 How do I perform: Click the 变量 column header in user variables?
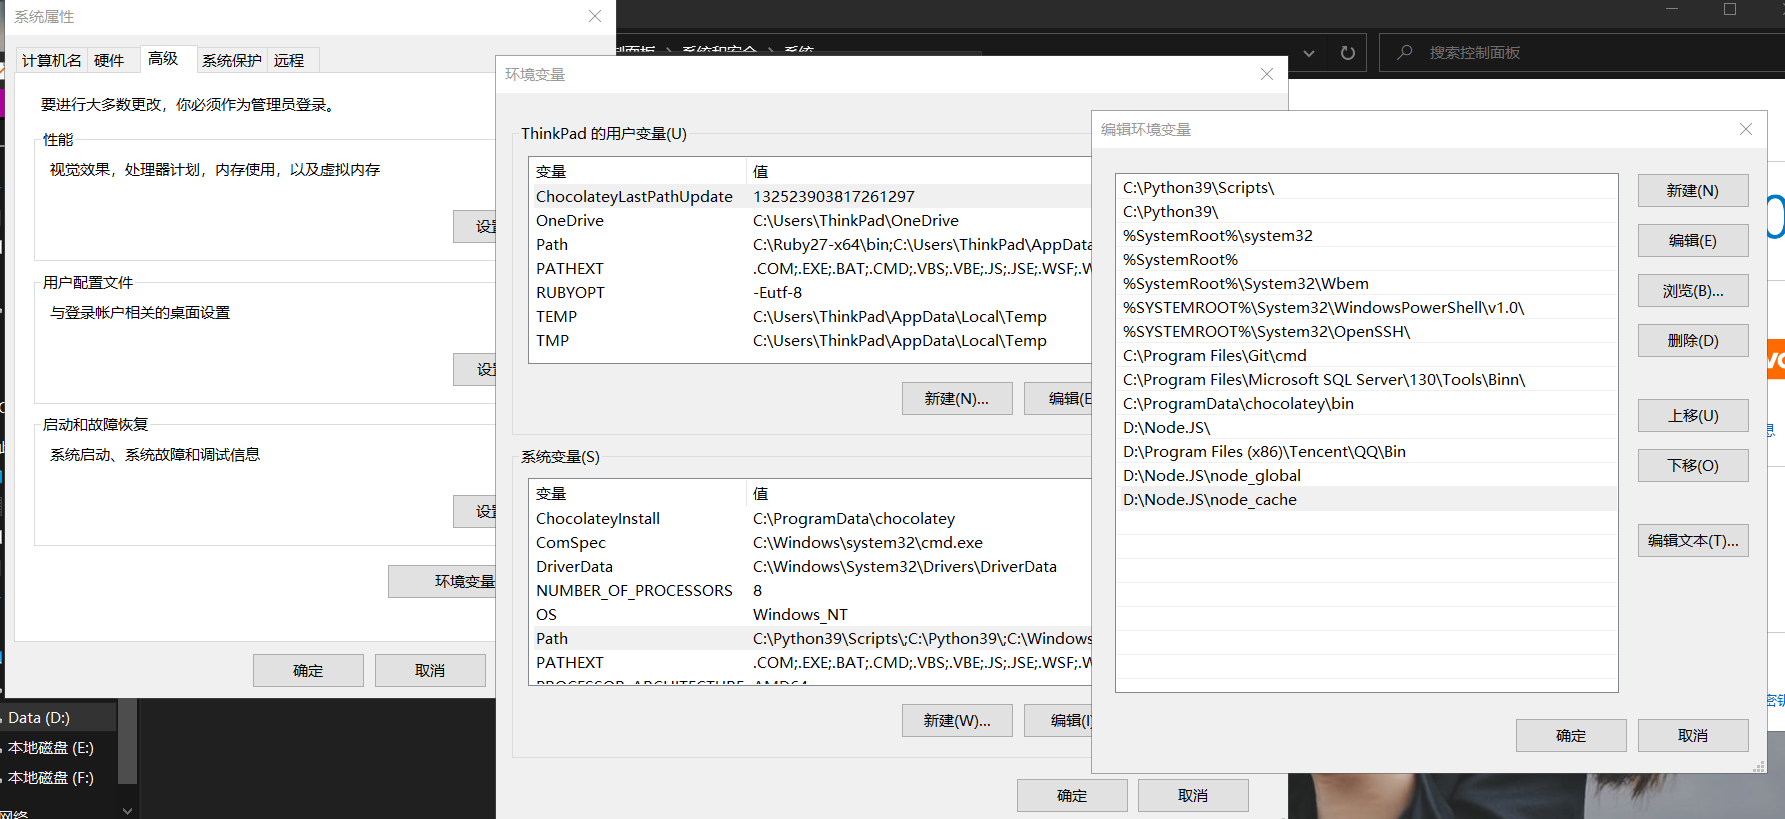pyautogui.click(x=637, y=171)
